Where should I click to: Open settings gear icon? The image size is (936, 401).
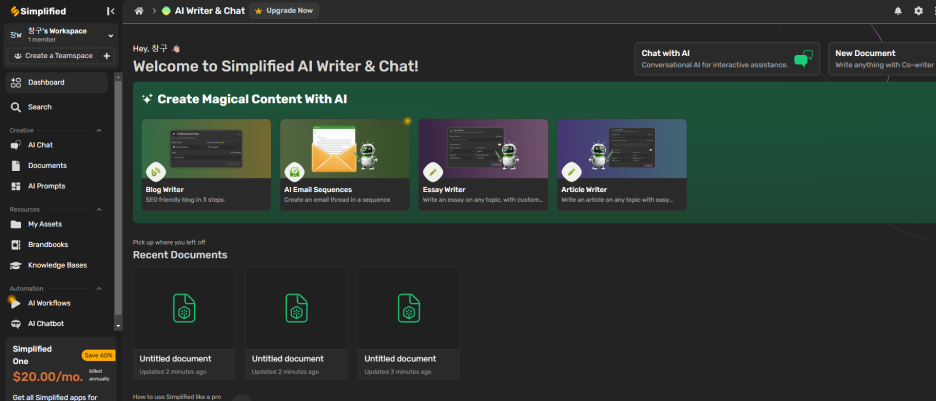[x=918, y=11]
